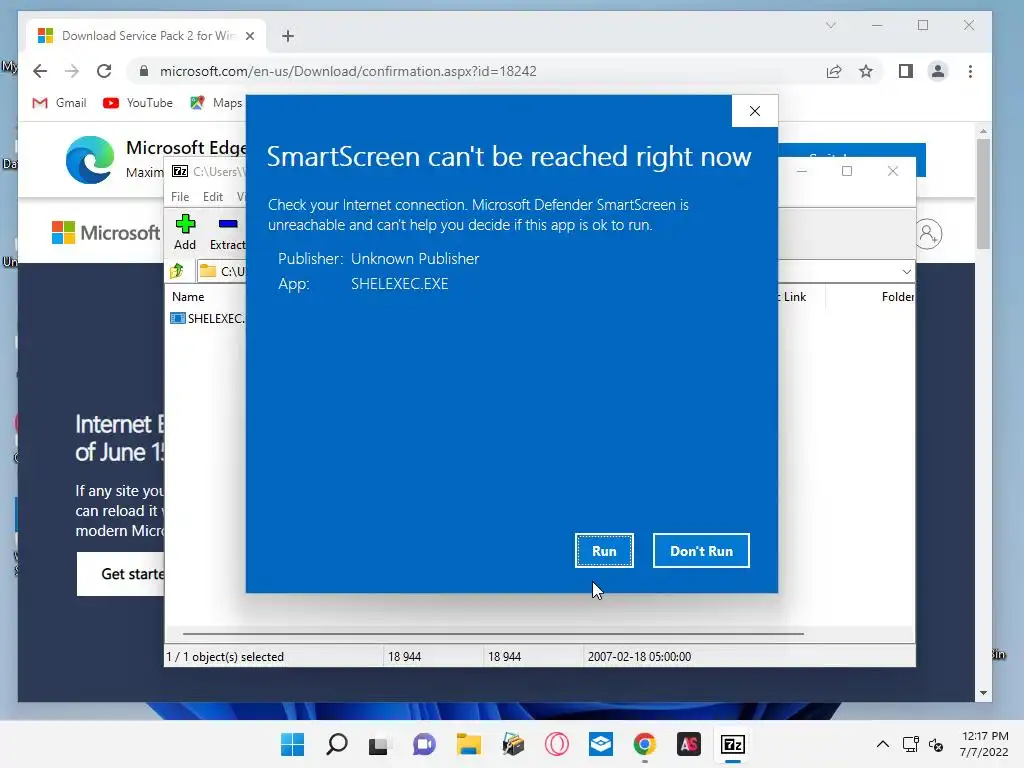Open Chat app on taskbar
This screenshot has height=768, width=1024.
423,744
